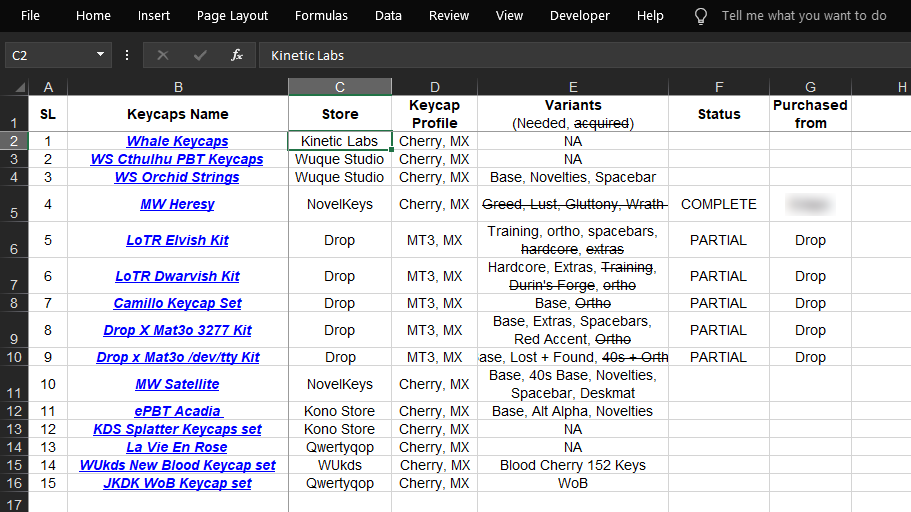Open the Drop X Mat3o 3277 Kit link
Image resolution: width=911 pixels, height=512 pixels.
[x=177, y=330]
